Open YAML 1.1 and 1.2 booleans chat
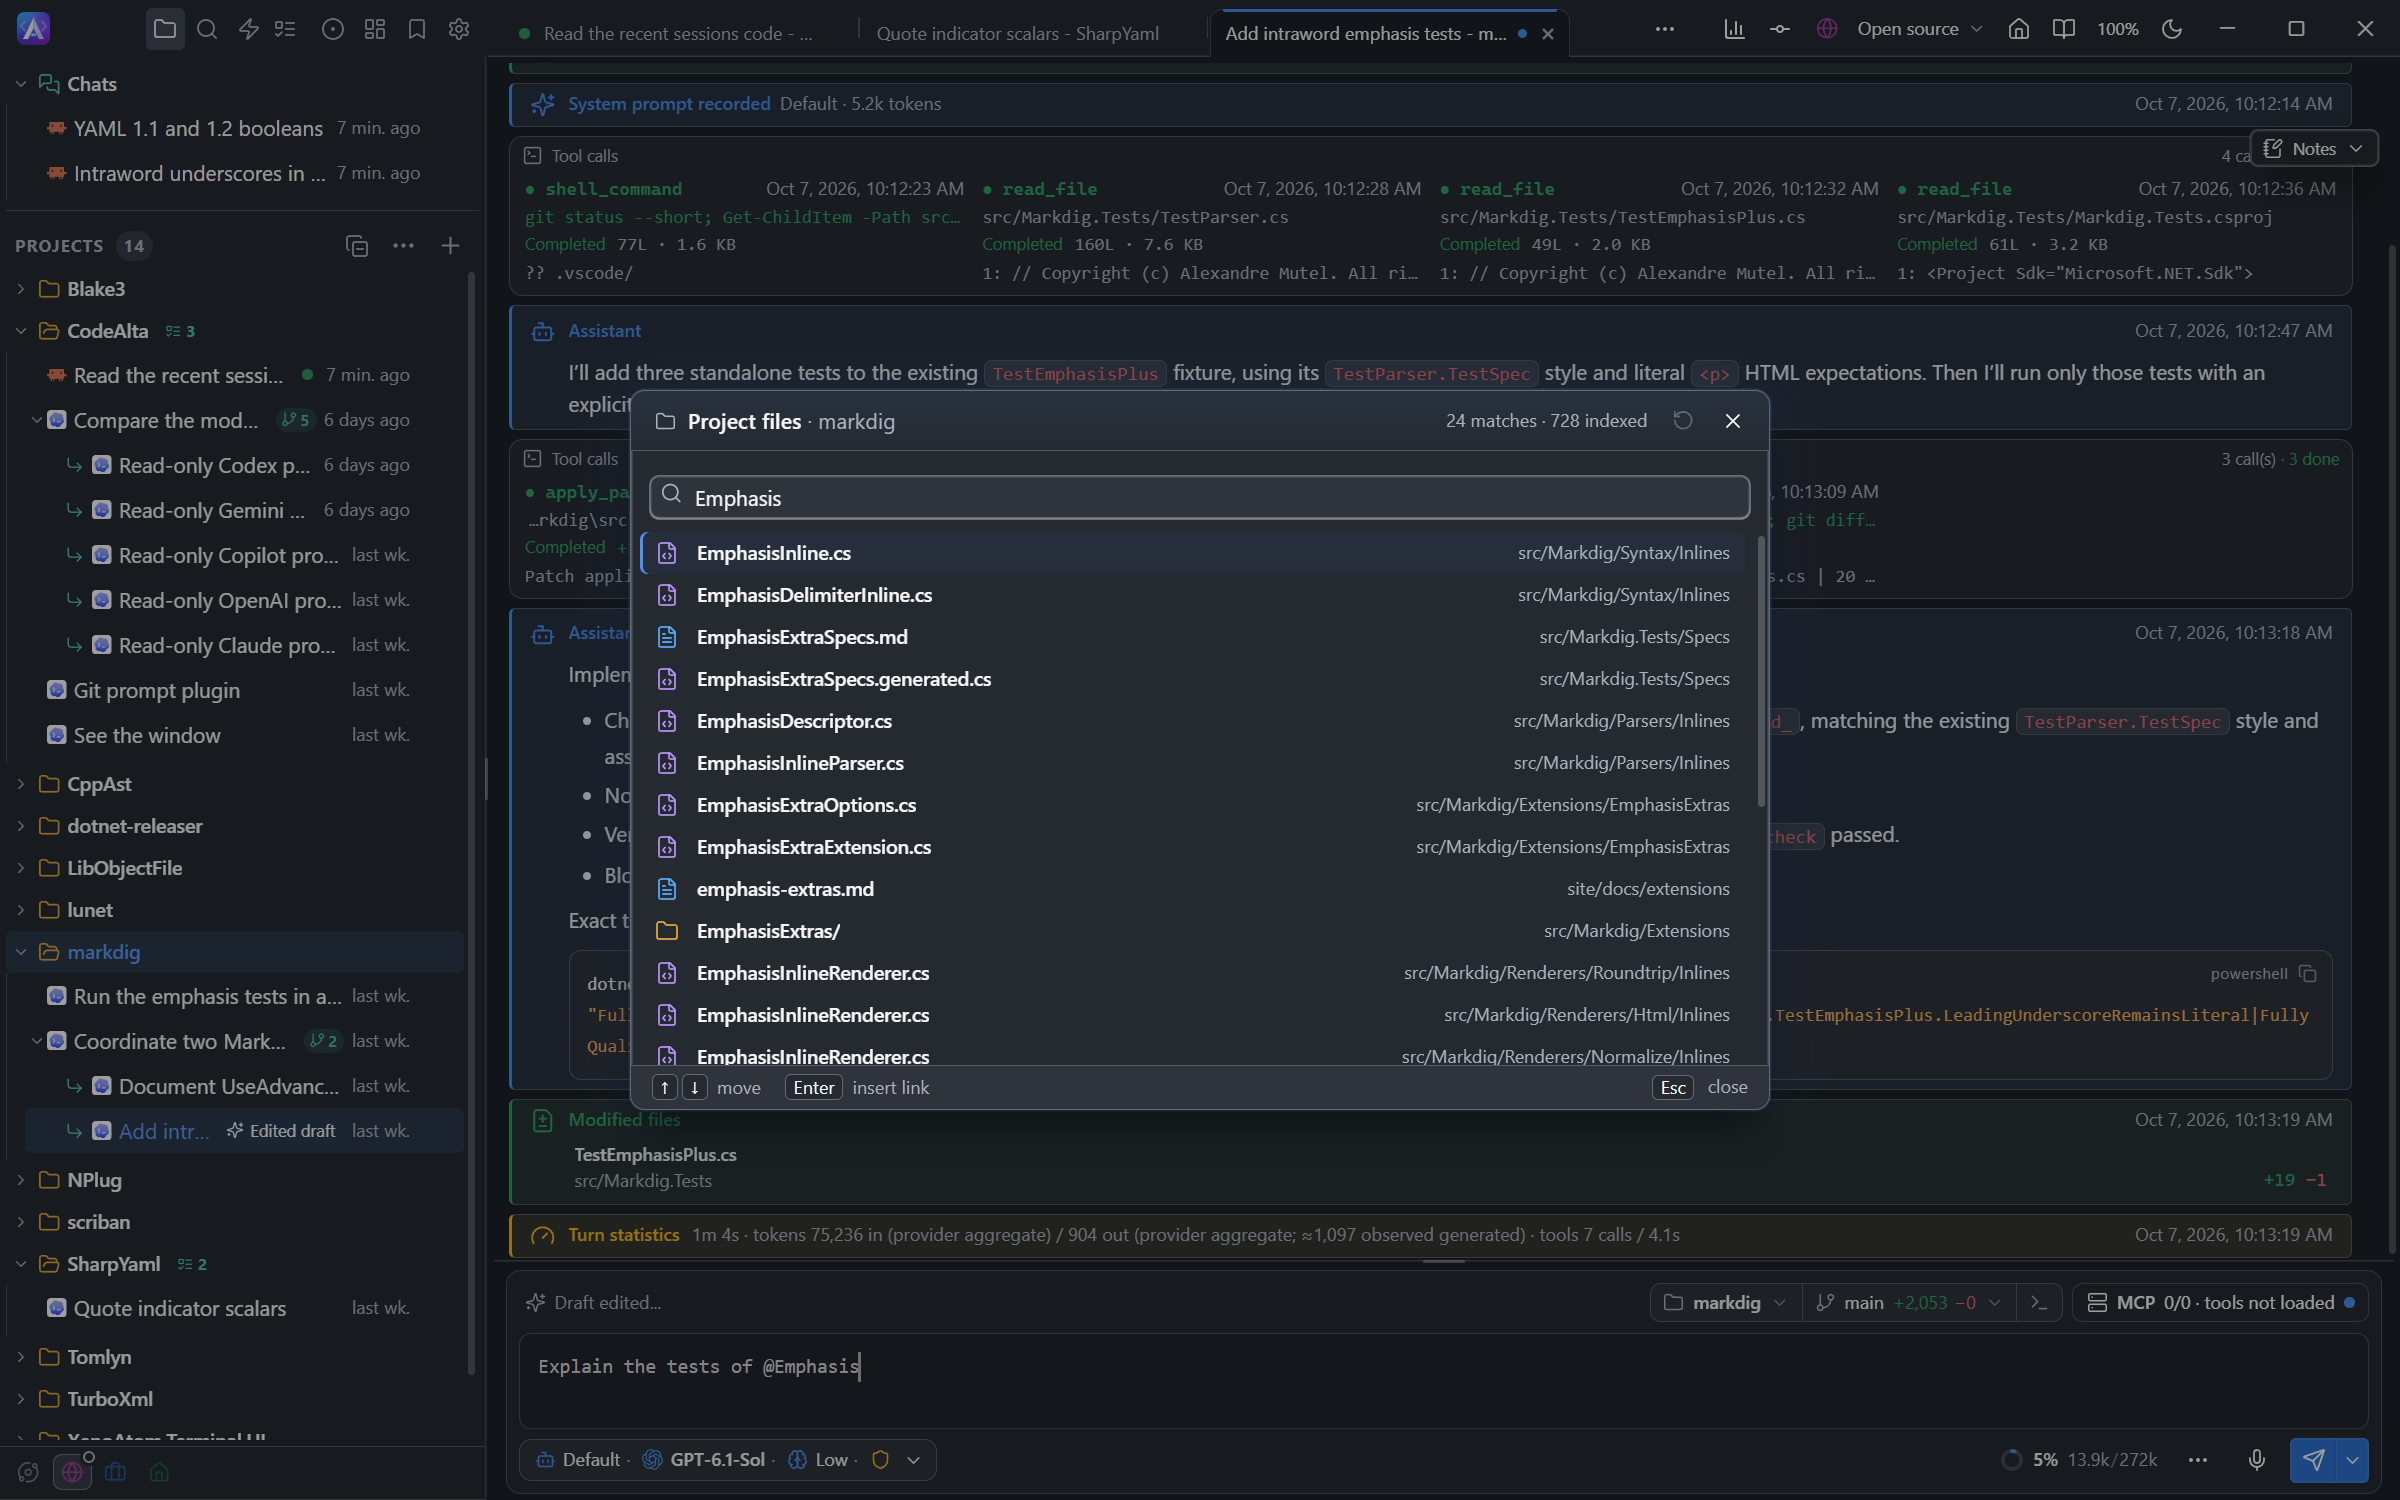2400x1500 pixels. click(x=236, y=129)
